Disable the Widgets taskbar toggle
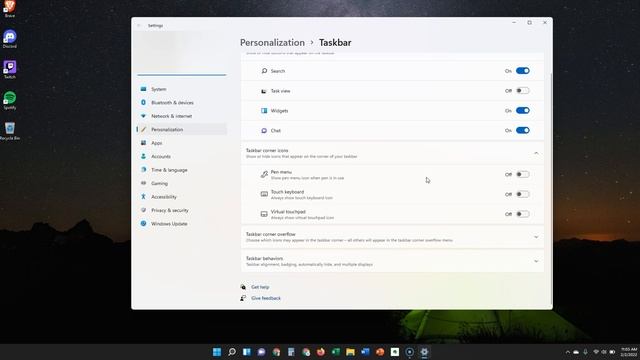 tap(522, 111)
